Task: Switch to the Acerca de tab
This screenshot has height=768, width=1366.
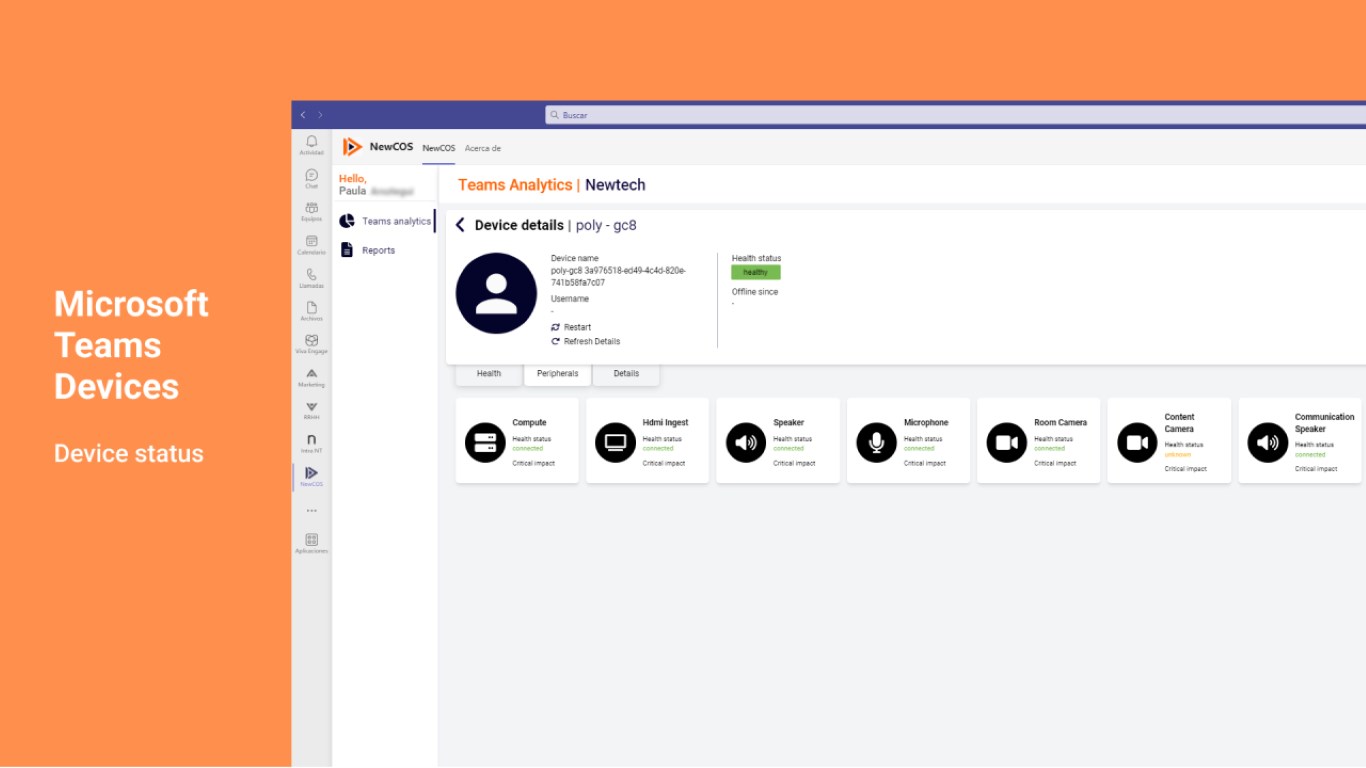Action: click(483, 148)
